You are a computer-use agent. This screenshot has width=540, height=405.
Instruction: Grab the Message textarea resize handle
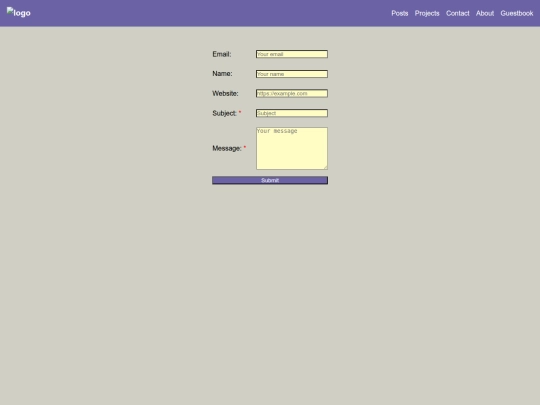tap(325, 167)
